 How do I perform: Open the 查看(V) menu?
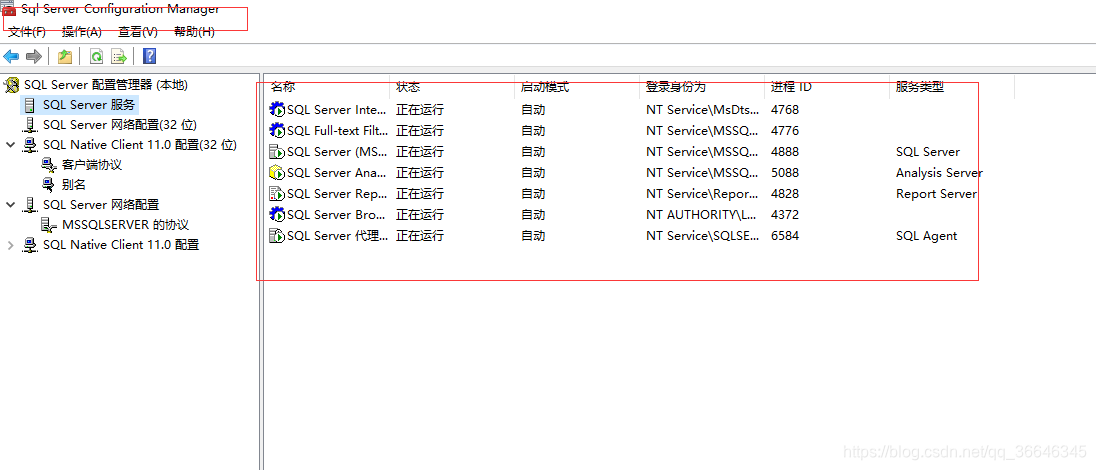138,31
